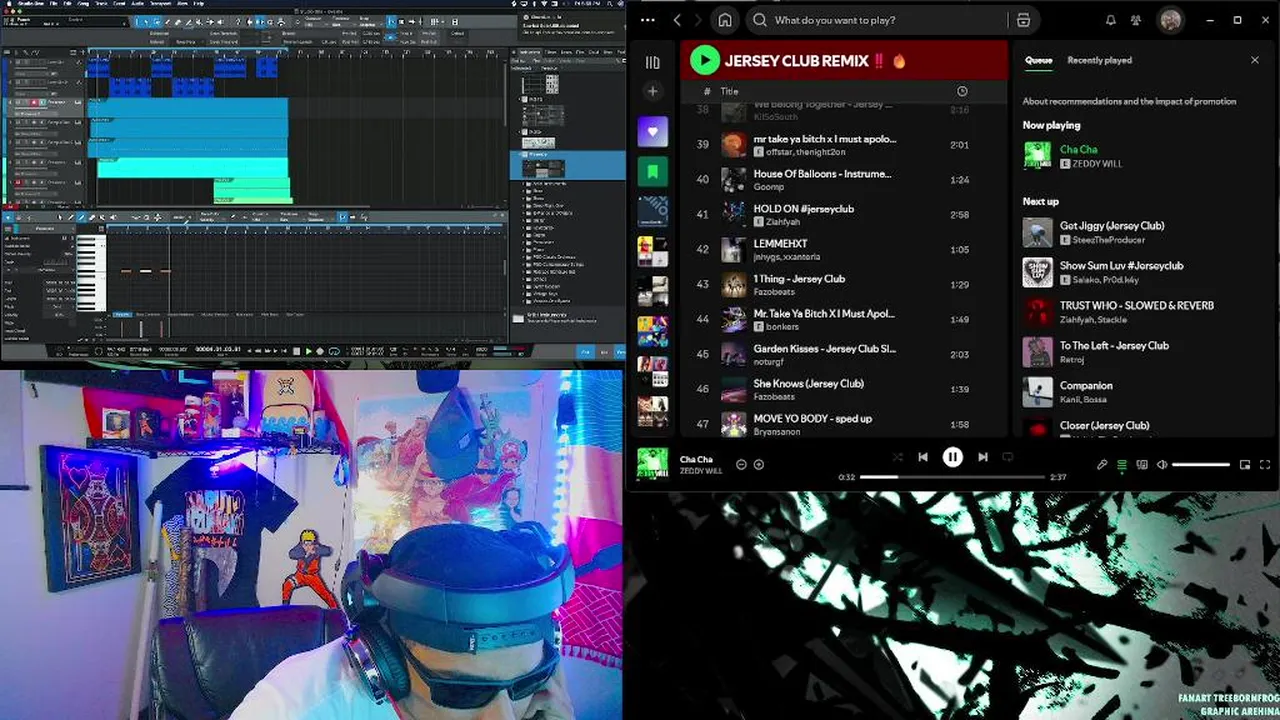Sort by the Title column header

(730, 91)
